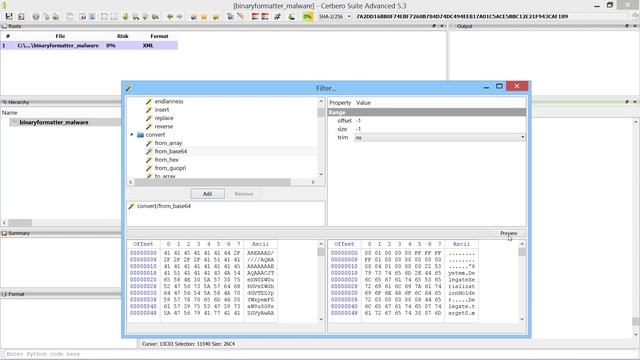Image resolution: width=640 pixels, height=360 pixels.
Task: Click the offset value -1 in Range properties
Action: [358, 121]
